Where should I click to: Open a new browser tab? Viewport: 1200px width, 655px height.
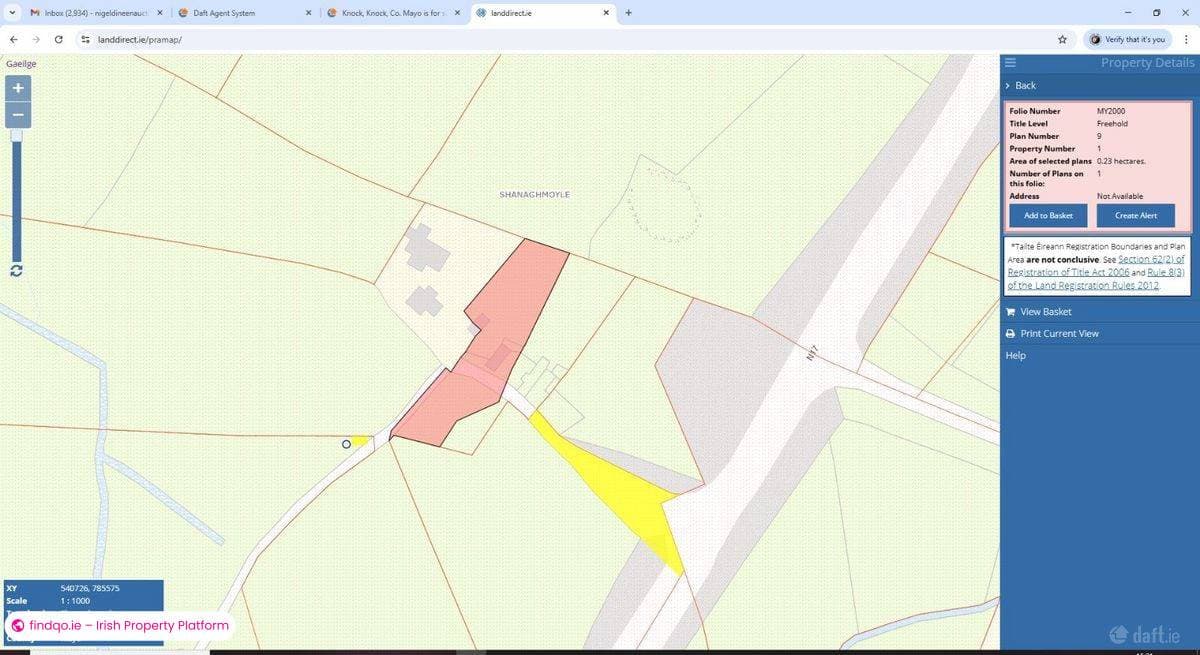click(x=628, y=13)
